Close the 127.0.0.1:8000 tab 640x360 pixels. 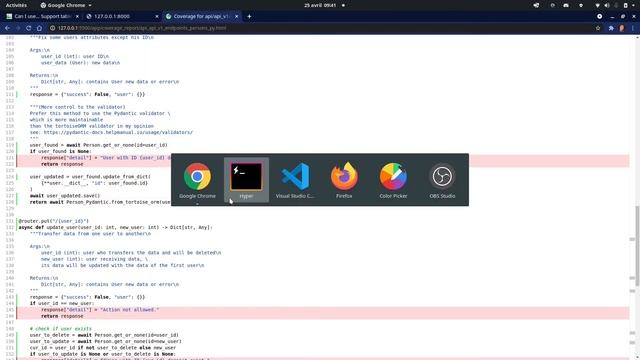pyautogui.click(x=157, y=16)
